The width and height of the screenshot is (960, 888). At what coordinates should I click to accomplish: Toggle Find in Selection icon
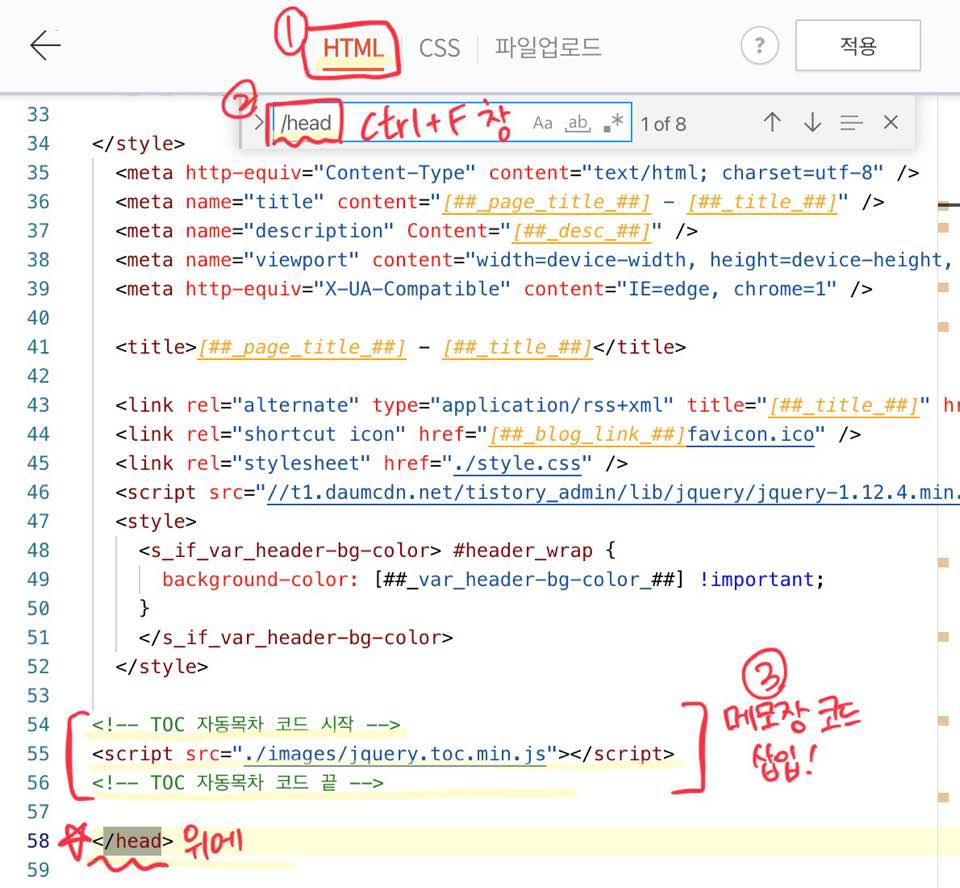(x=851, y=122)
